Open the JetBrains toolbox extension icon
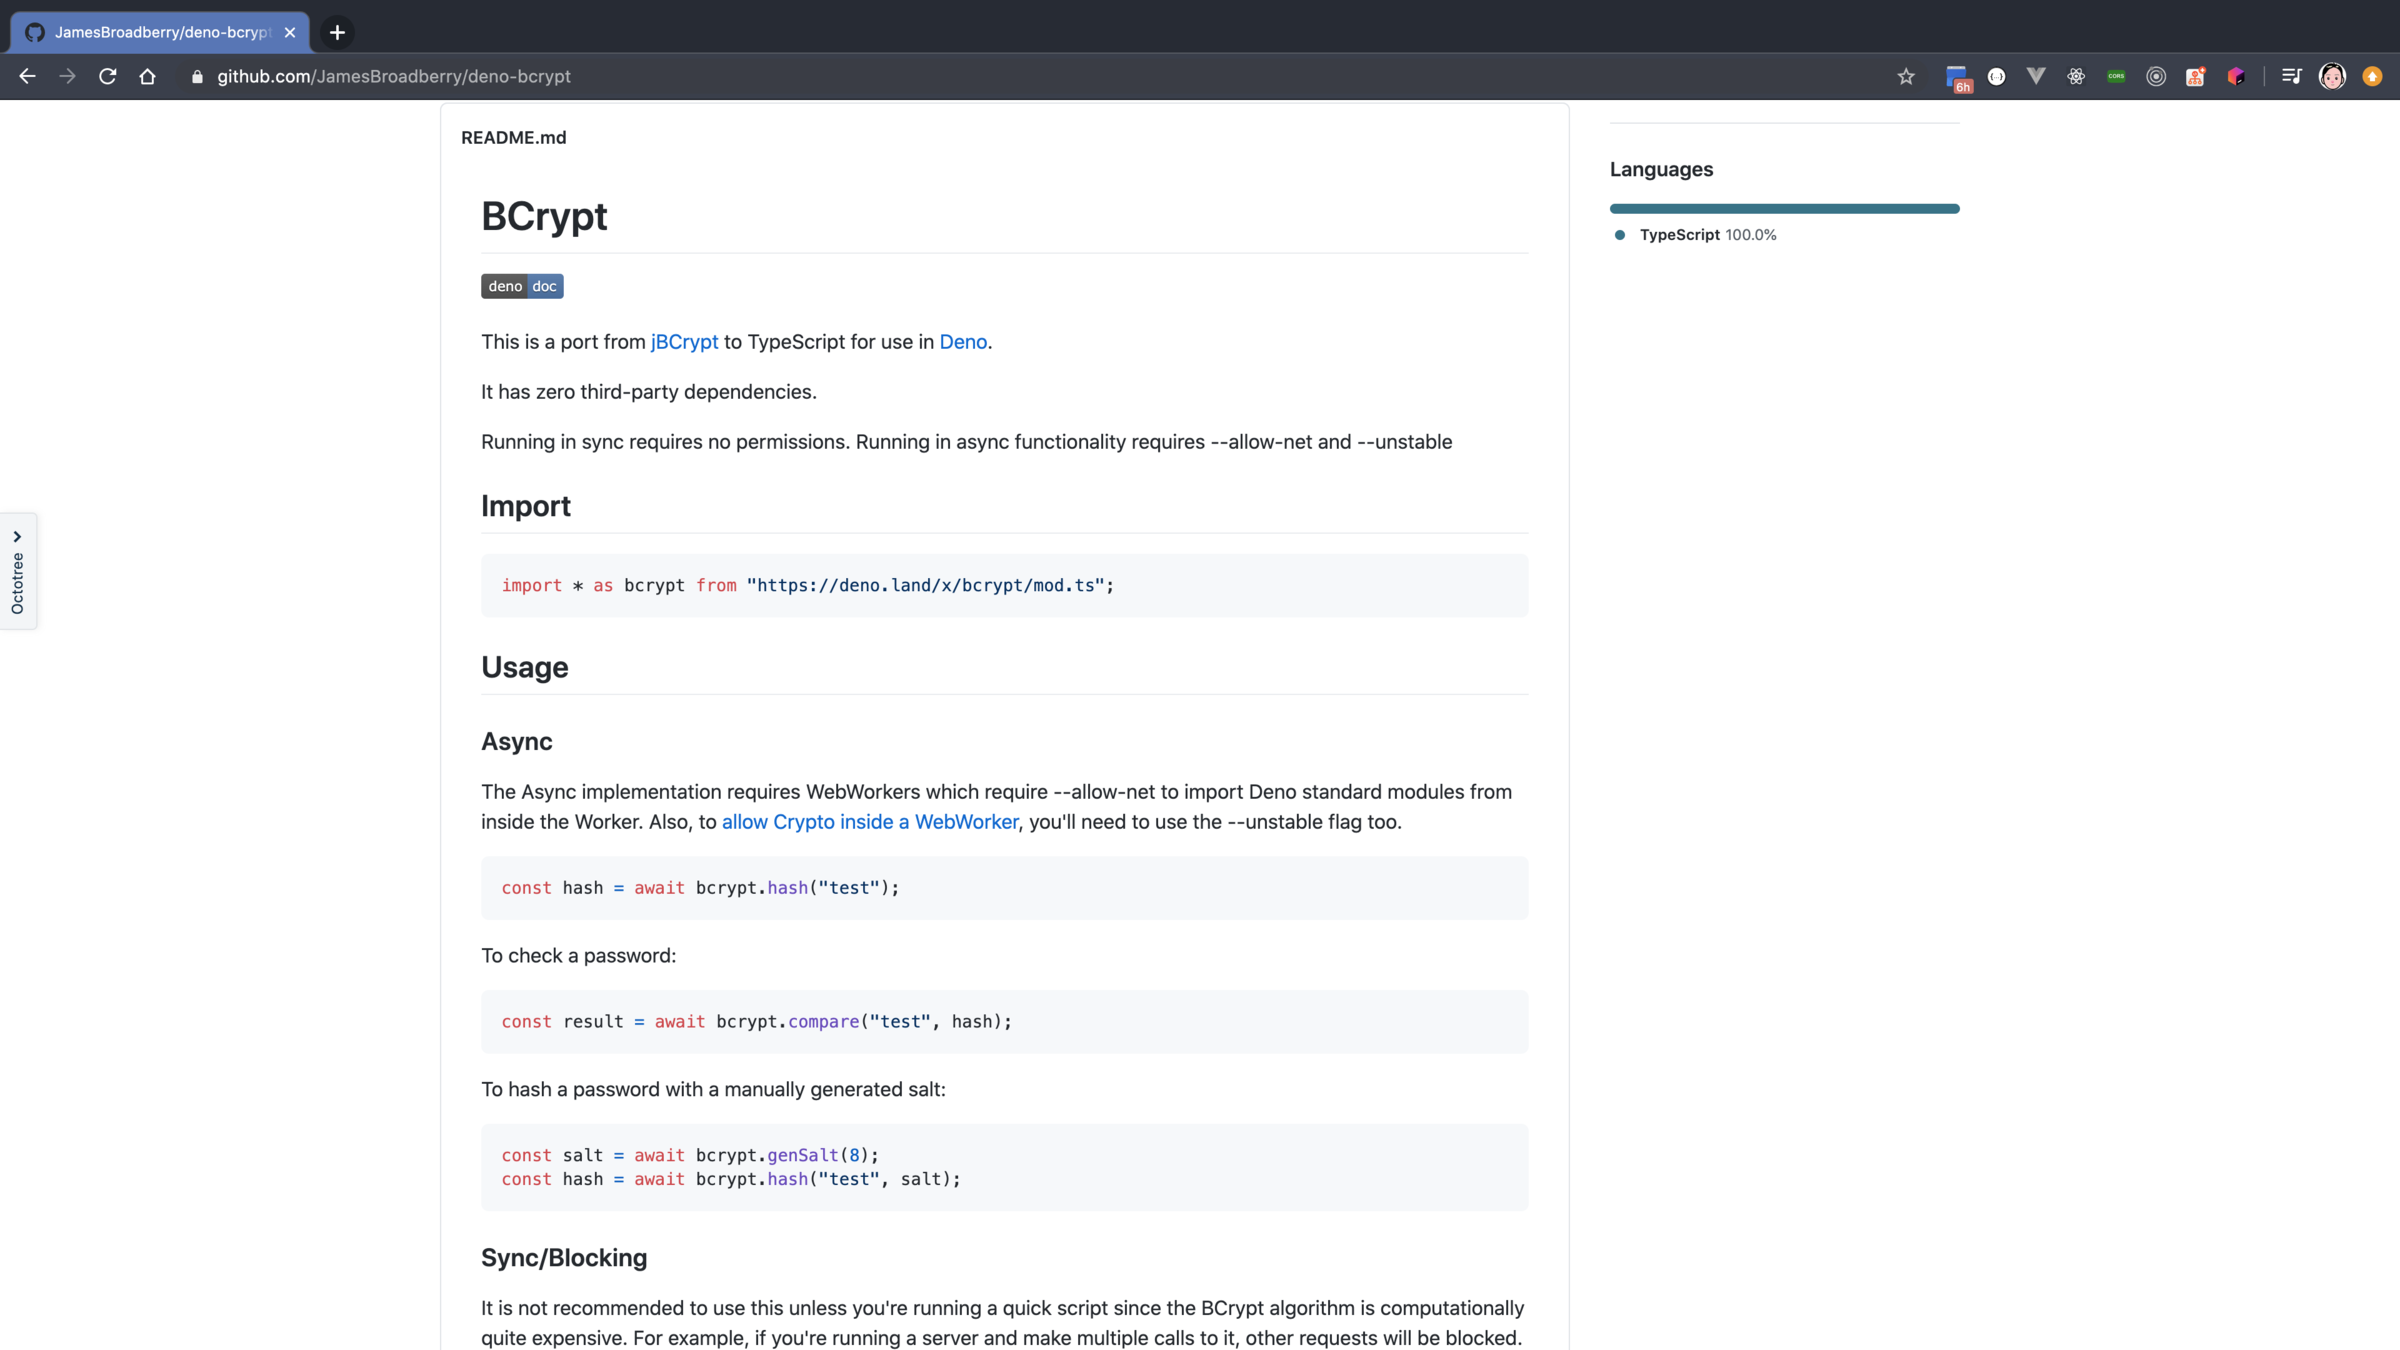 coord(2236,76)
